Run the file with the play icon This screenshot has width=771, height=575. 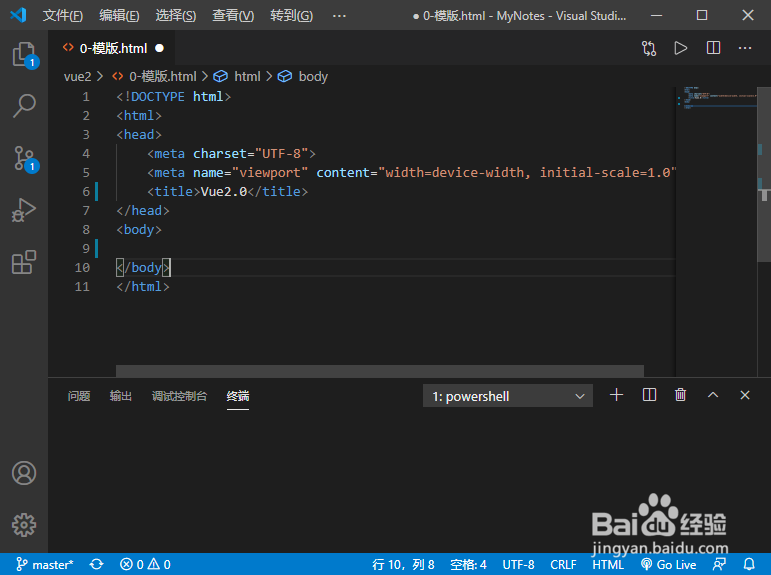coord(681,48)
